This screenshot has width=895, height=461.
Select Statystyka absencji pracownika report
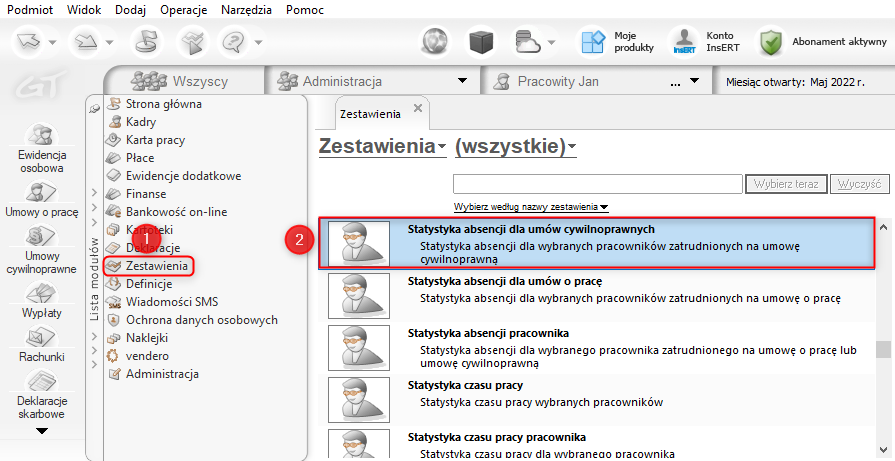pos(596,347)
